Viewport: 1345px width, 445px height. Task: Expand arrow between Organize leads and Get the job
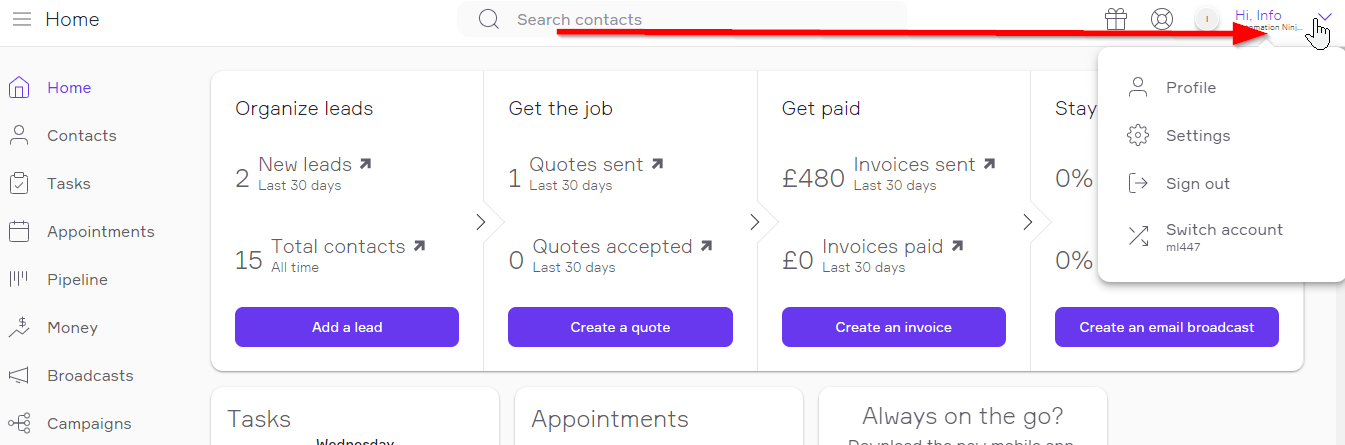481,222
